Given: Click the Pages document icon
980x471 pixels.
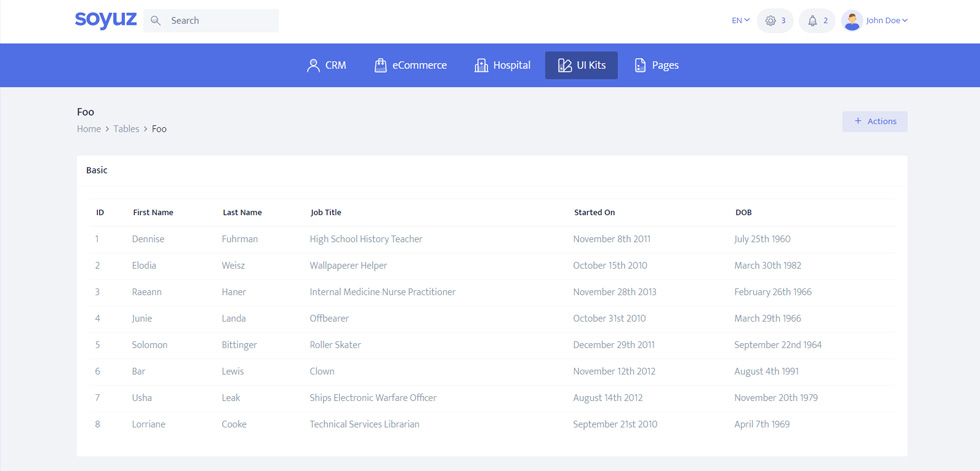Looking at the screenshot, I should pos(640,65).
